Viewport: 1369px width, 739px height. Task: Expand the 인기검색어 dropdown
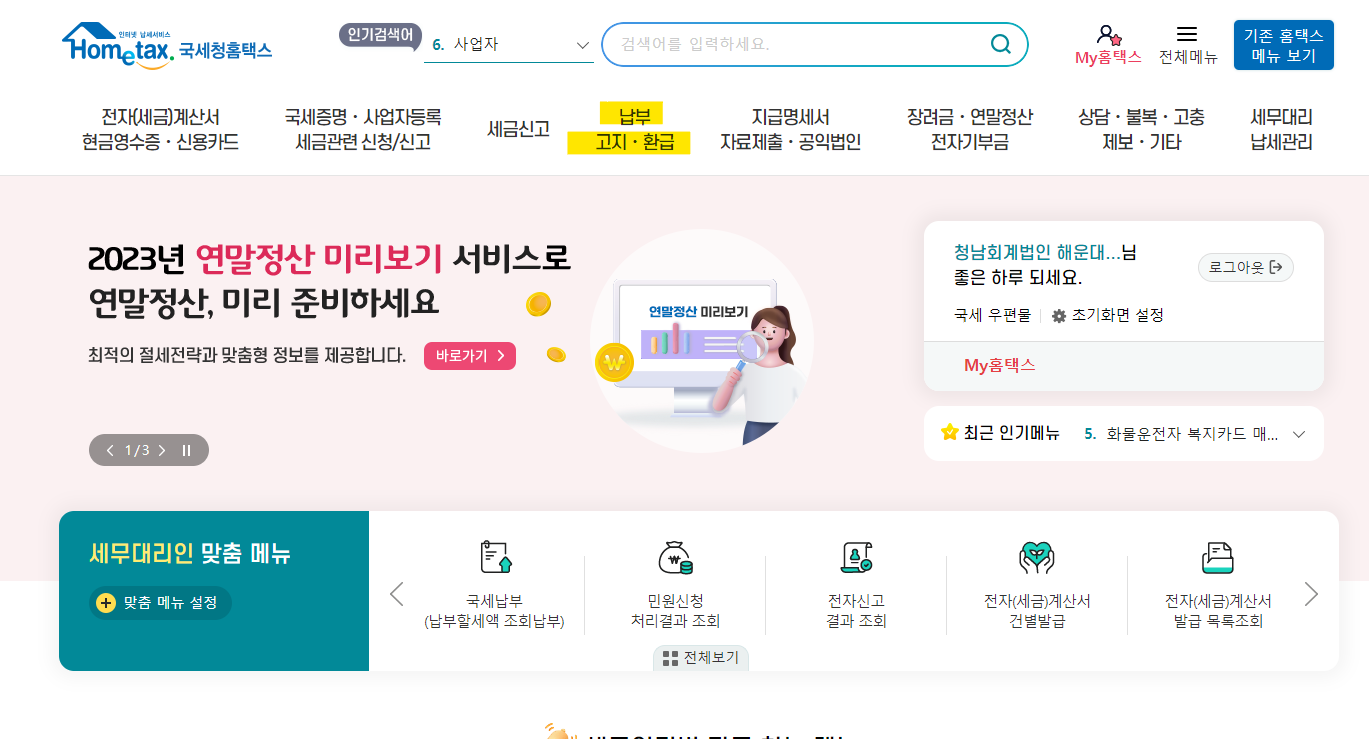click(583, 45)
